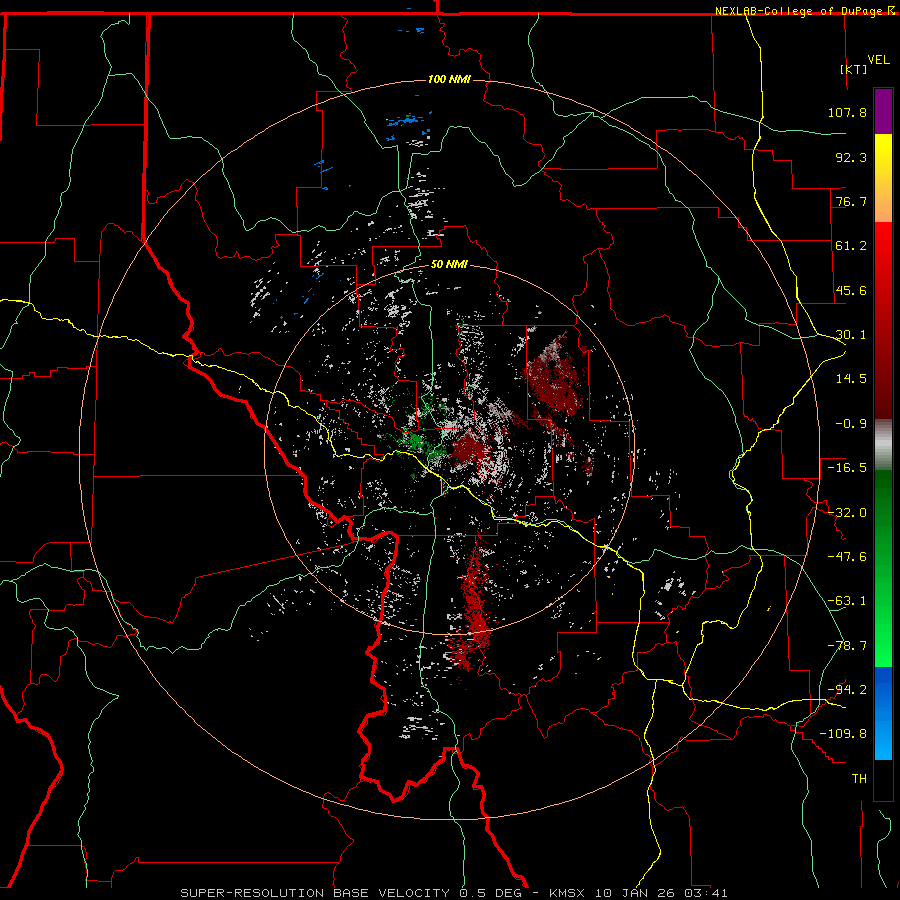Click the 107.8 velocity scale value
The width and height of the screenshot is (900, 900).
pyautogui.click(x=847, y=112)
